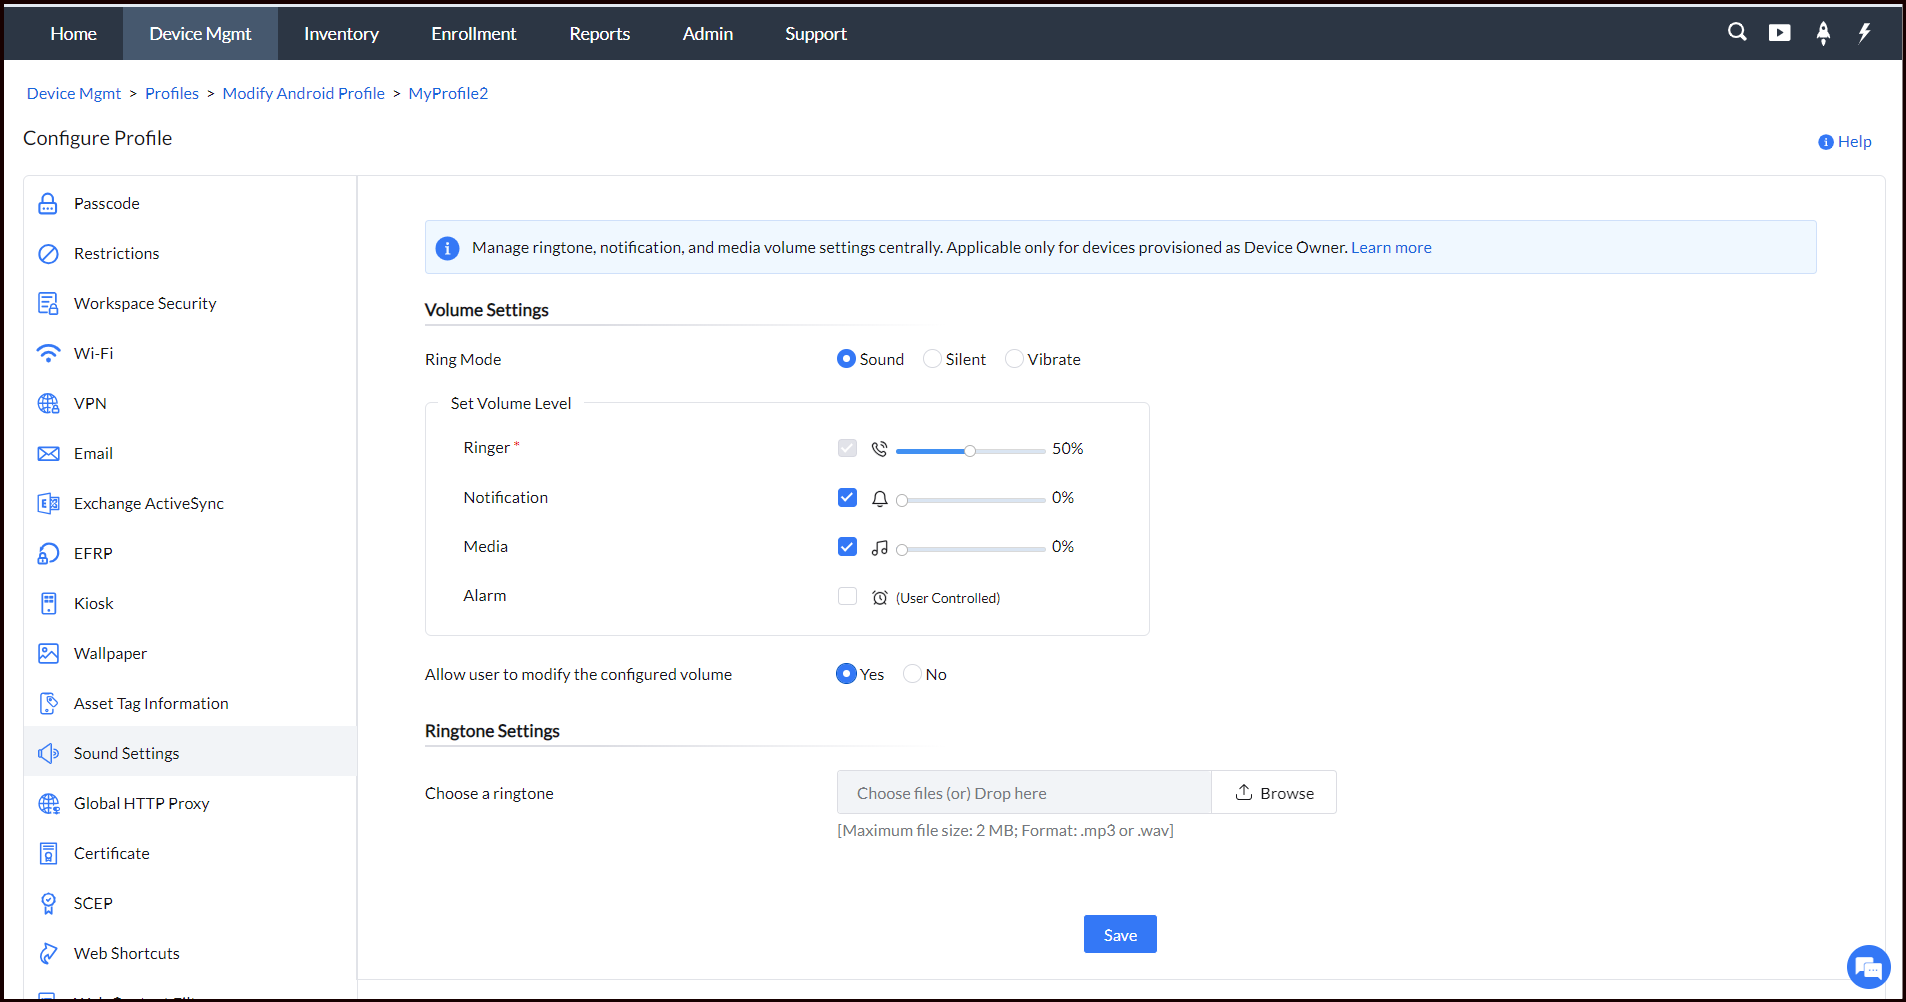
Task: Click the rocket icon in header
Action: pos(1823,33)
